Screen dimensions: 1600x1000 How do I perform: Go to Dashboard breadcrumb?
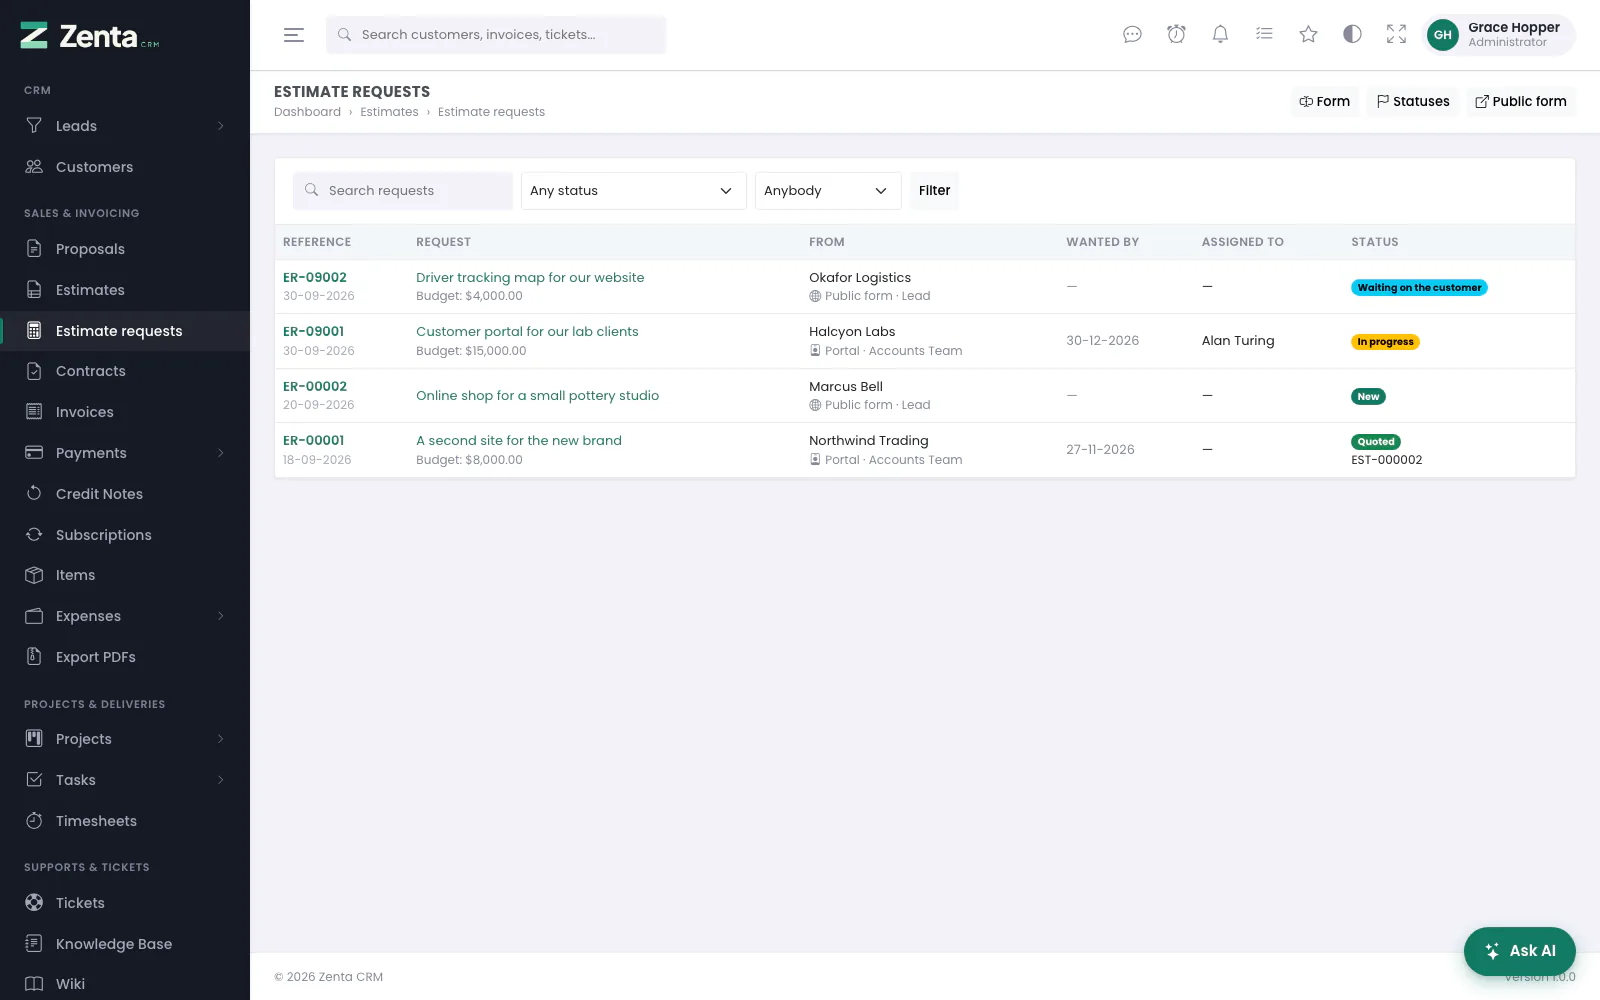click(307, 112)
